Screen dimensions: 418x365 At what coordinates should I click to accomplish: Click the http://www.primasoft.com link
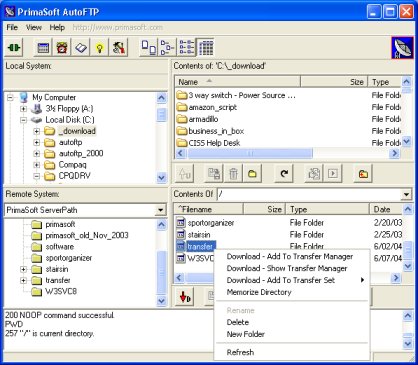pos(118,27)
